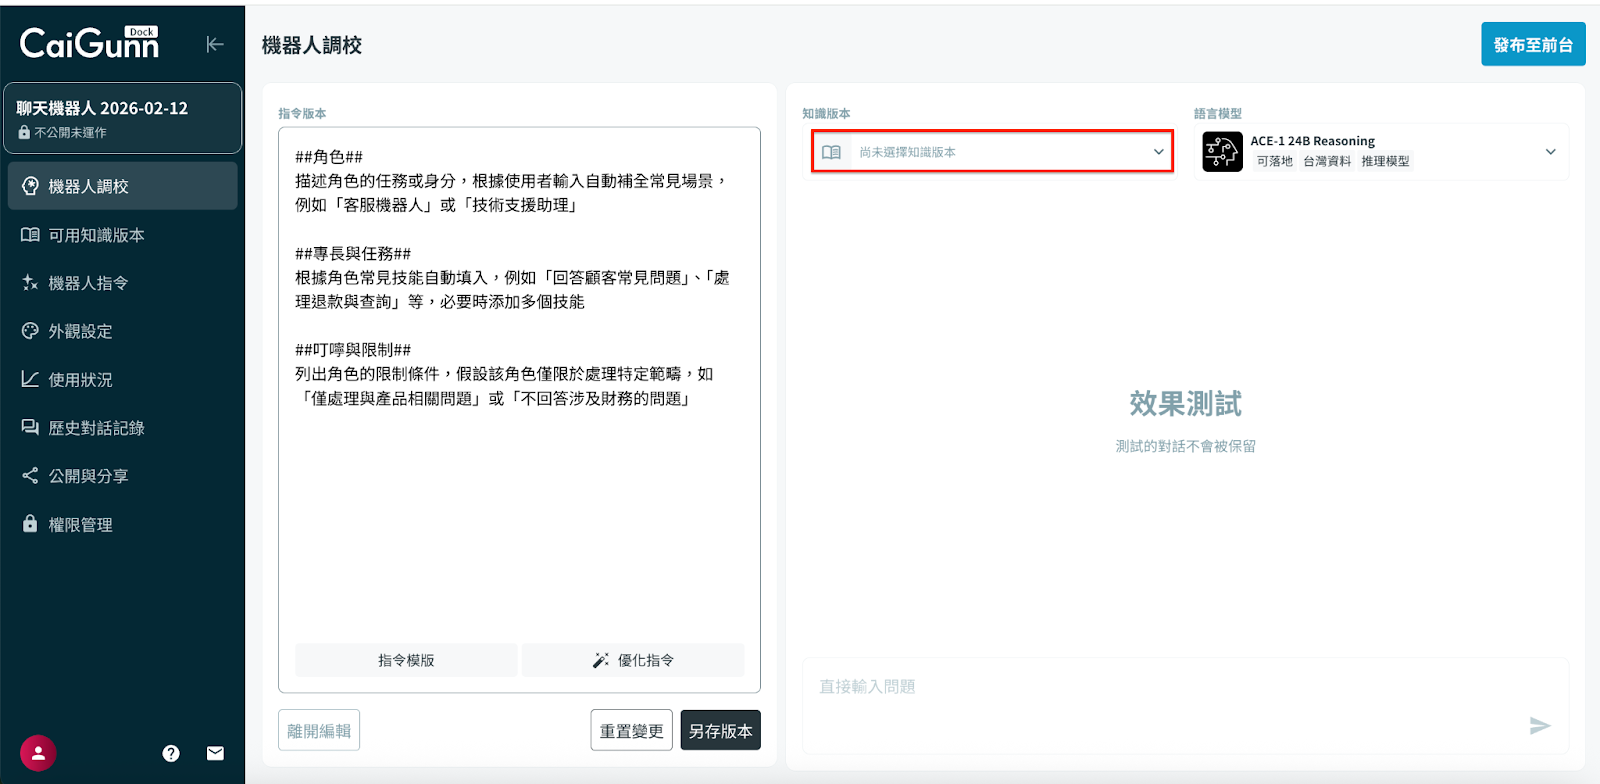The image size is (1600, 784).
Task: Click the book icon in knowledge version field
Action: (x=831, y=152)
